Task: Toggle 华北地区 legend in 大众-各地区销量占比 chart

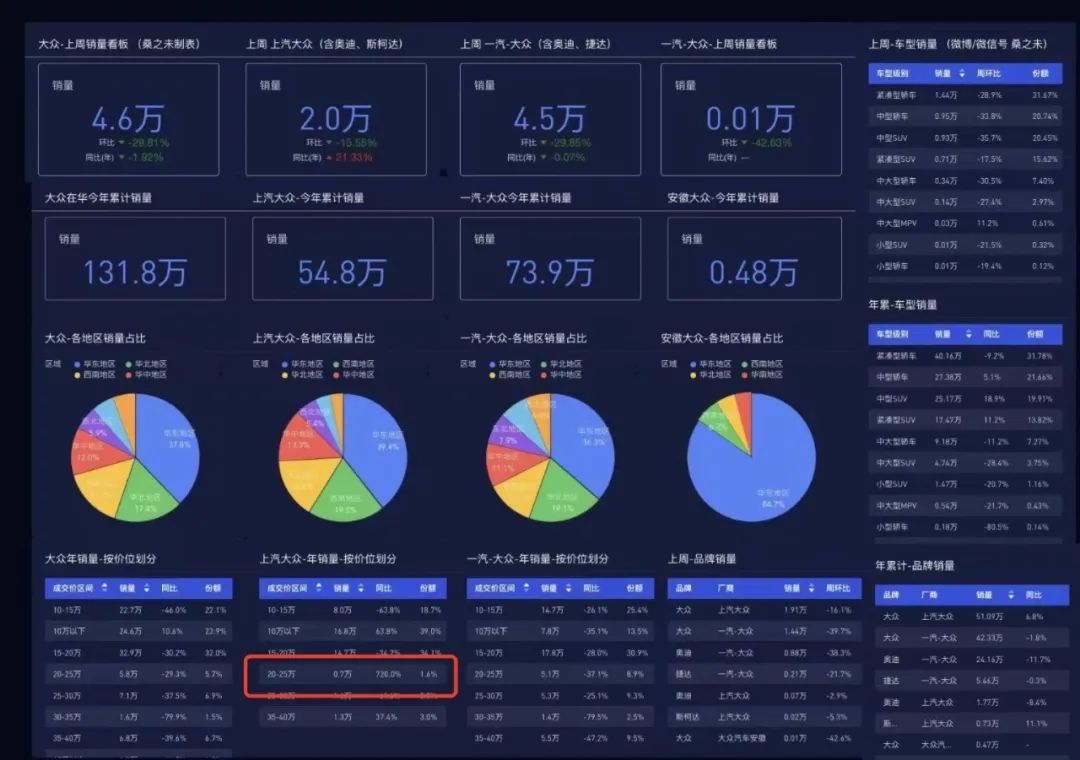Action: pyautogui.click(x=146, y=364)
